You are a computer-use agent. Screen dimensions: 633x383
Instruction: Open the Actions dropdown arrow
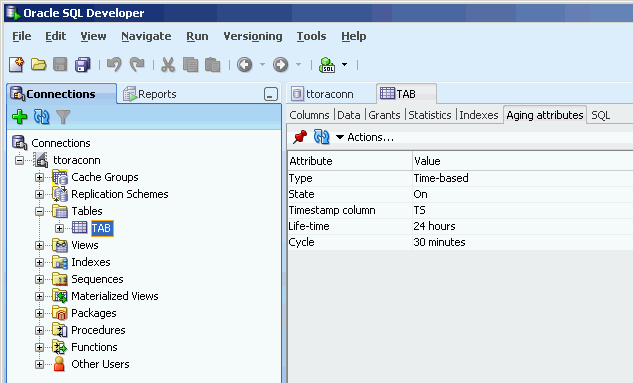(340, 137)
